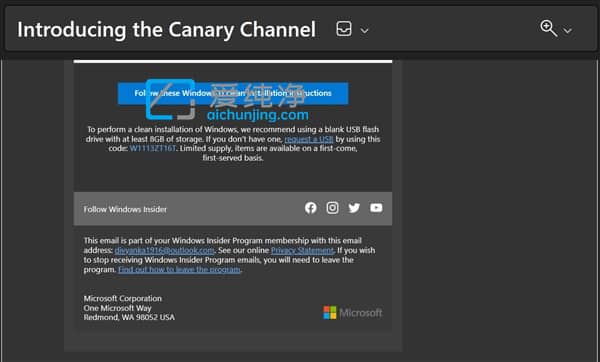This screenshot has height=362, width=600.
Task: Click the W1113ZT16T code link
Action: tap(153, 148)
